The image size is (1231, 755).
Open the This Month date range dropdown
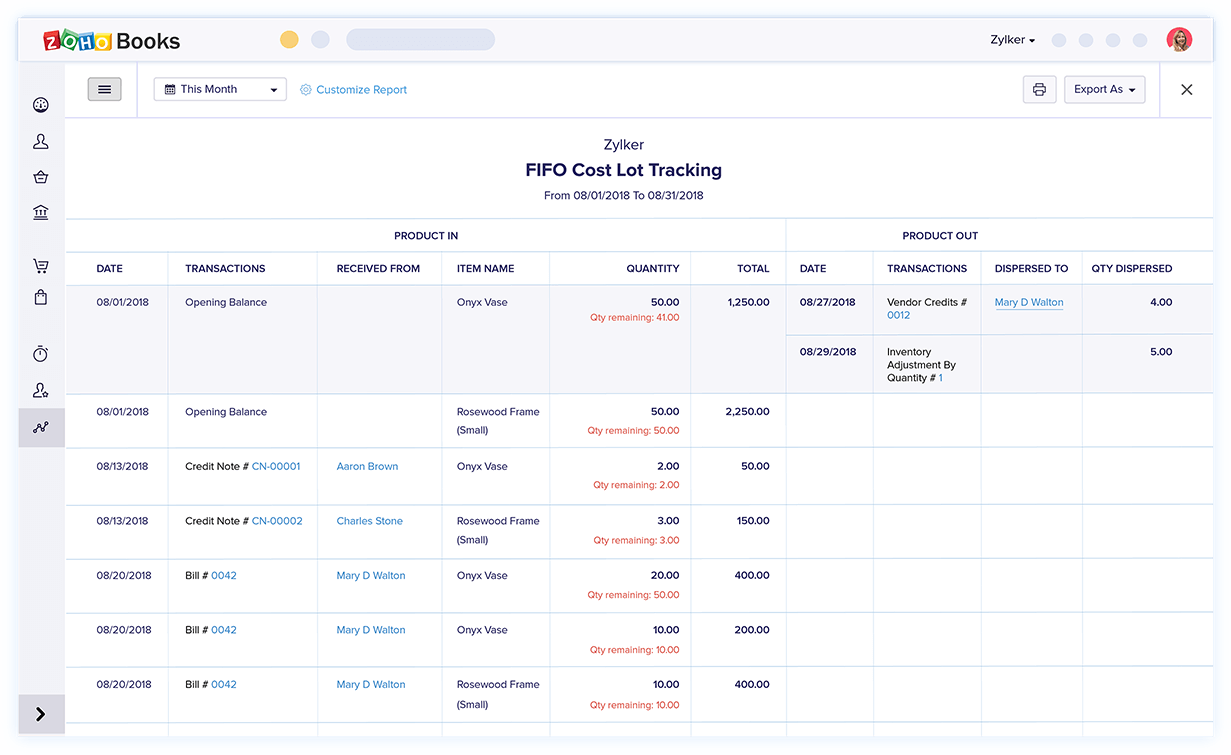(220, 90)
